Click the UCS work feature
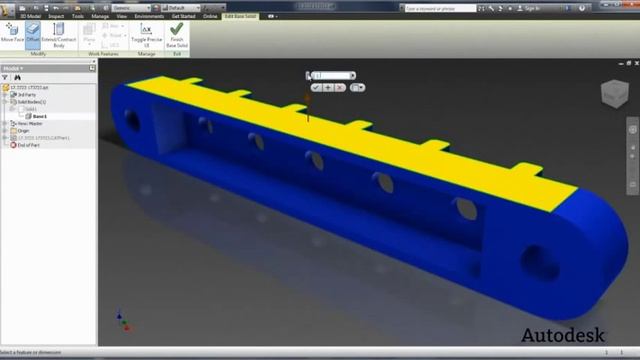The width and height of the screenshot is (640, 360). click(x=110, y=45)
